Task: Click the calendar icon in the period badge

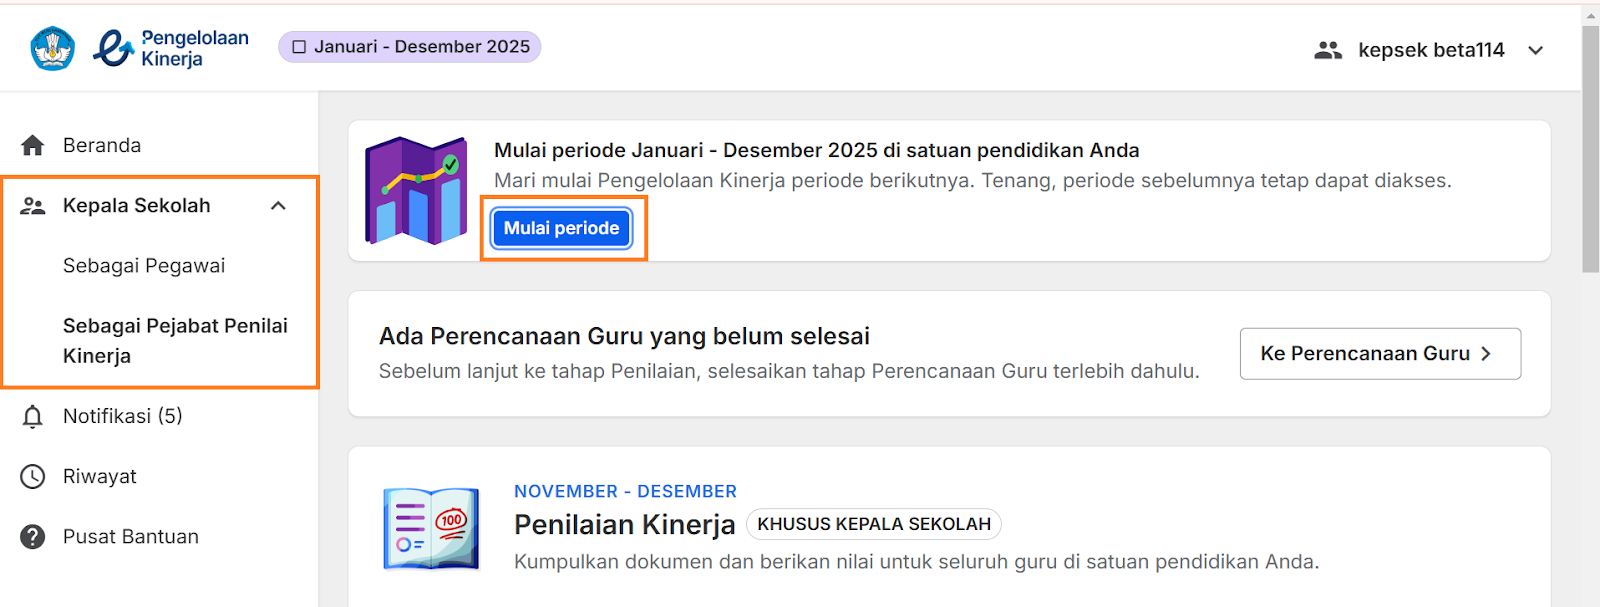Action: (x=299, y=47)
